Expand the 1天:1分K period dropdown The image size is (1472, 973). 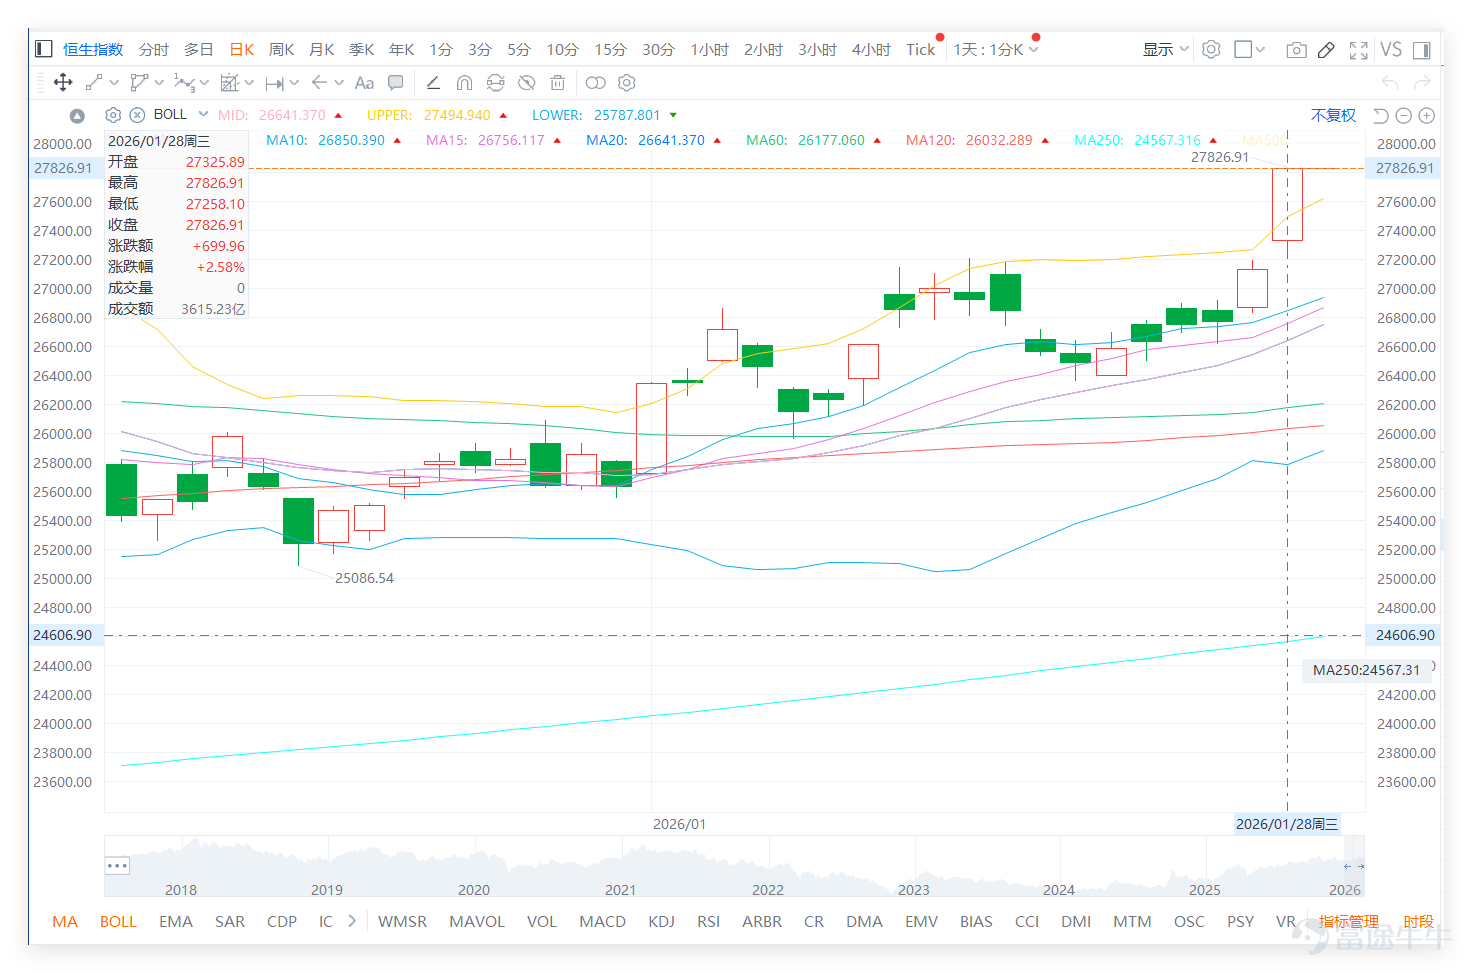pyautogui.click(x=1034, y=50)
